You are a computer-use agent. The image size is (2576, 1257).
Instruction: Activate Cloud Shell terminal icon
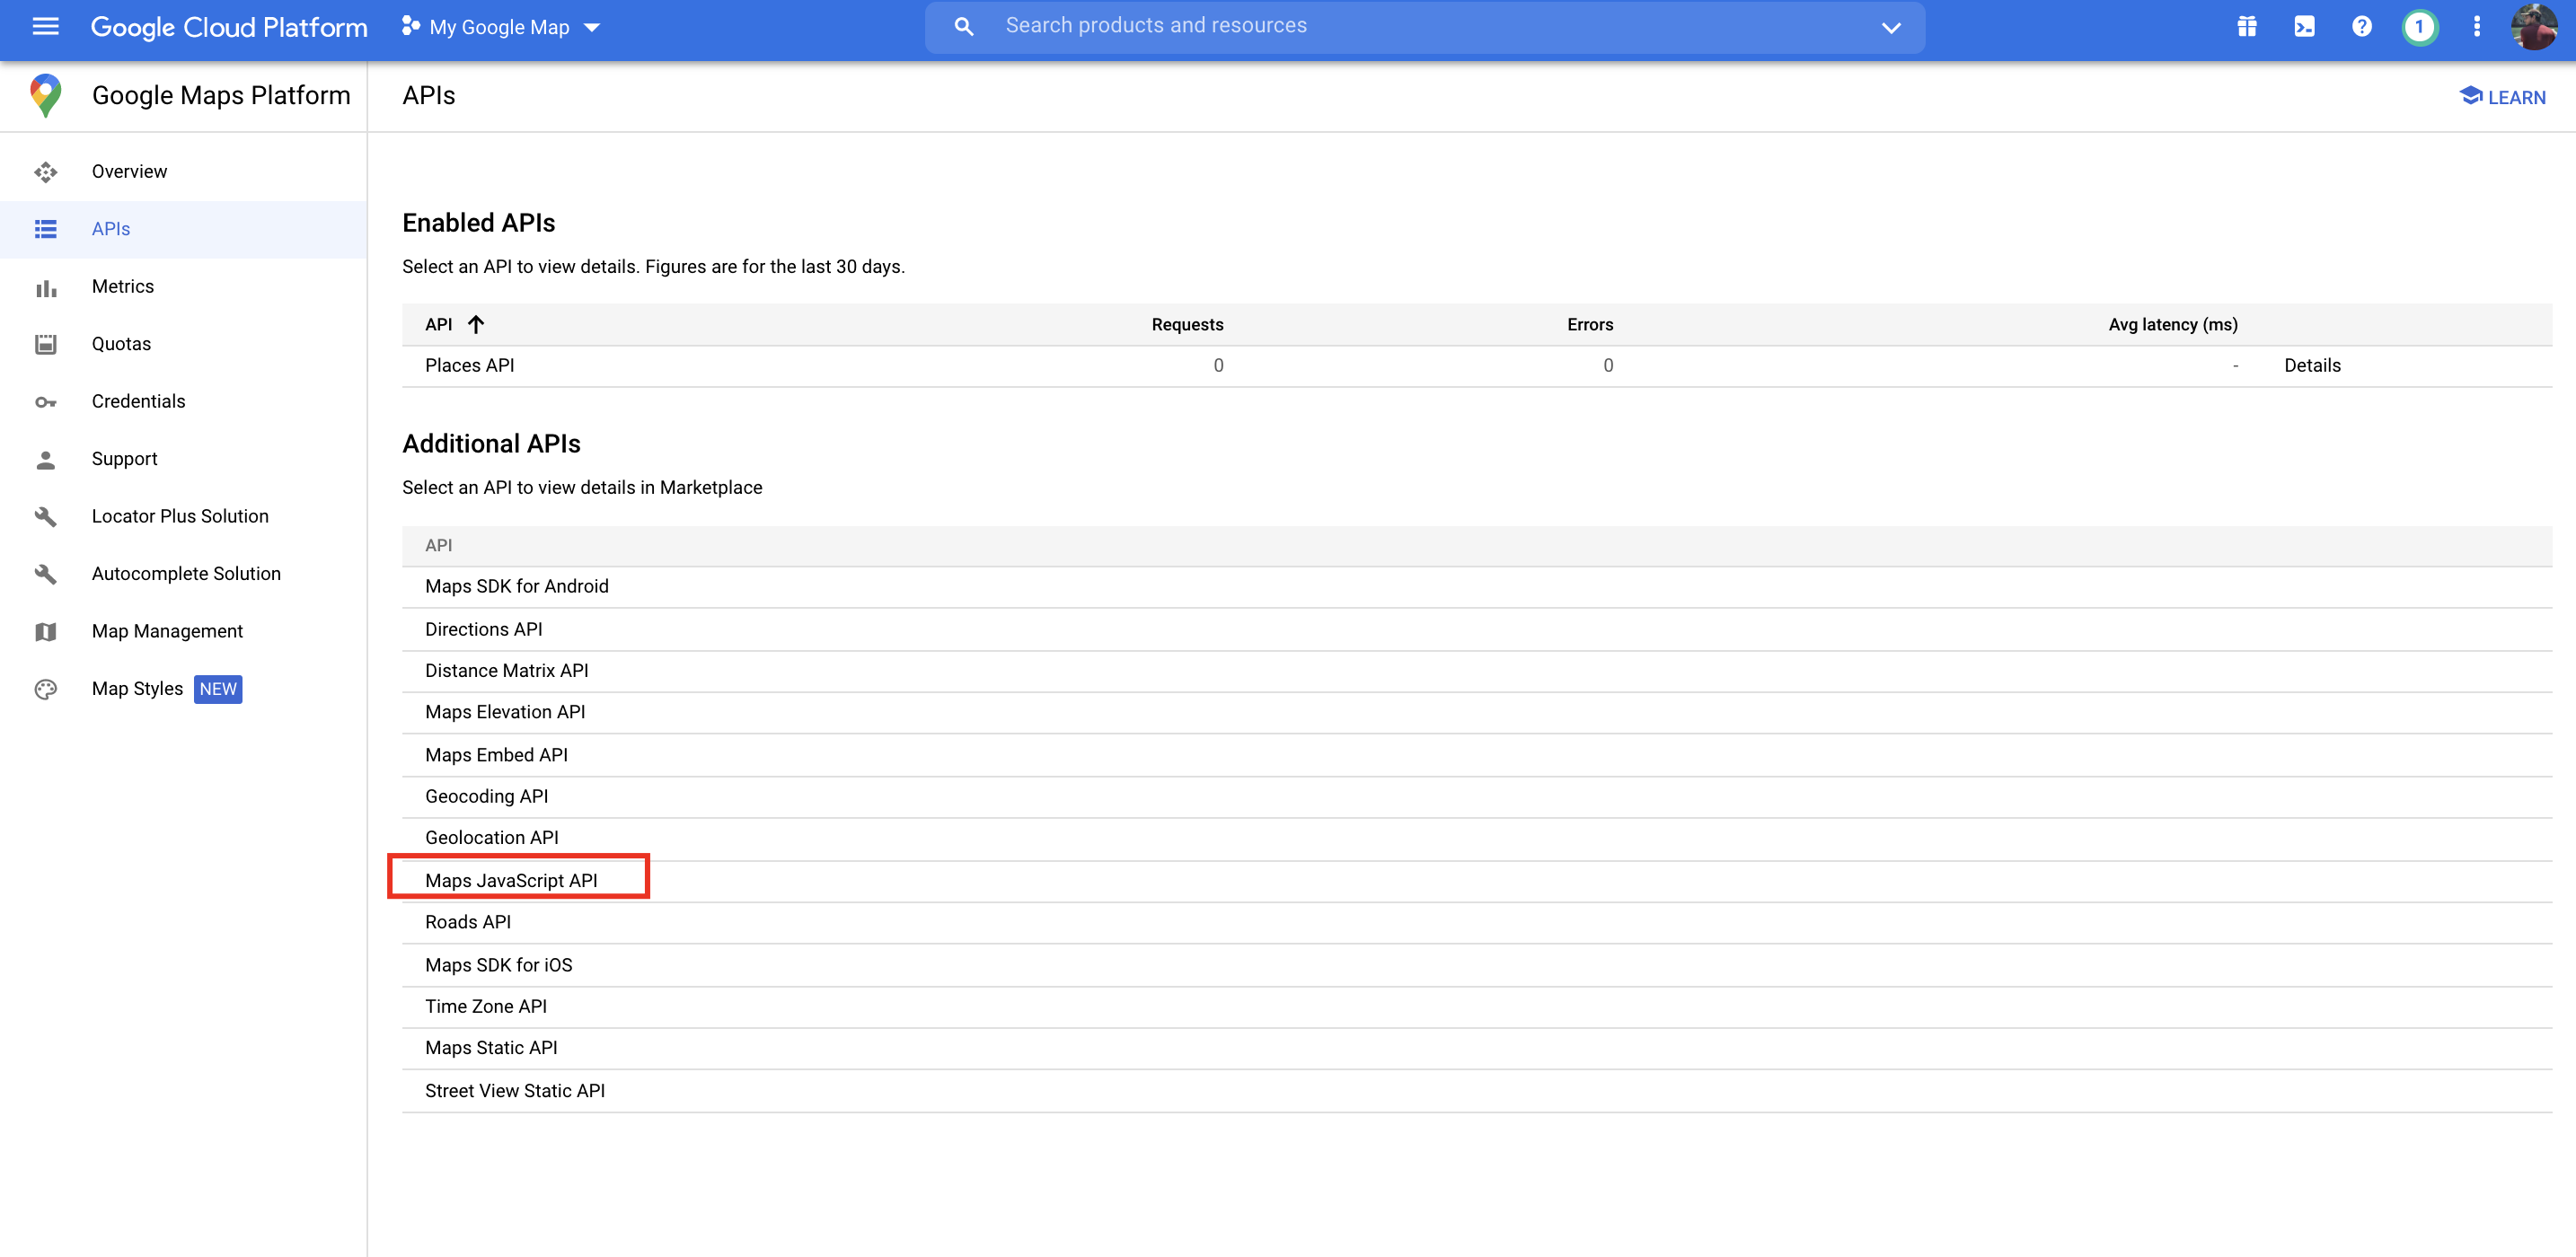coord(2304,27)
